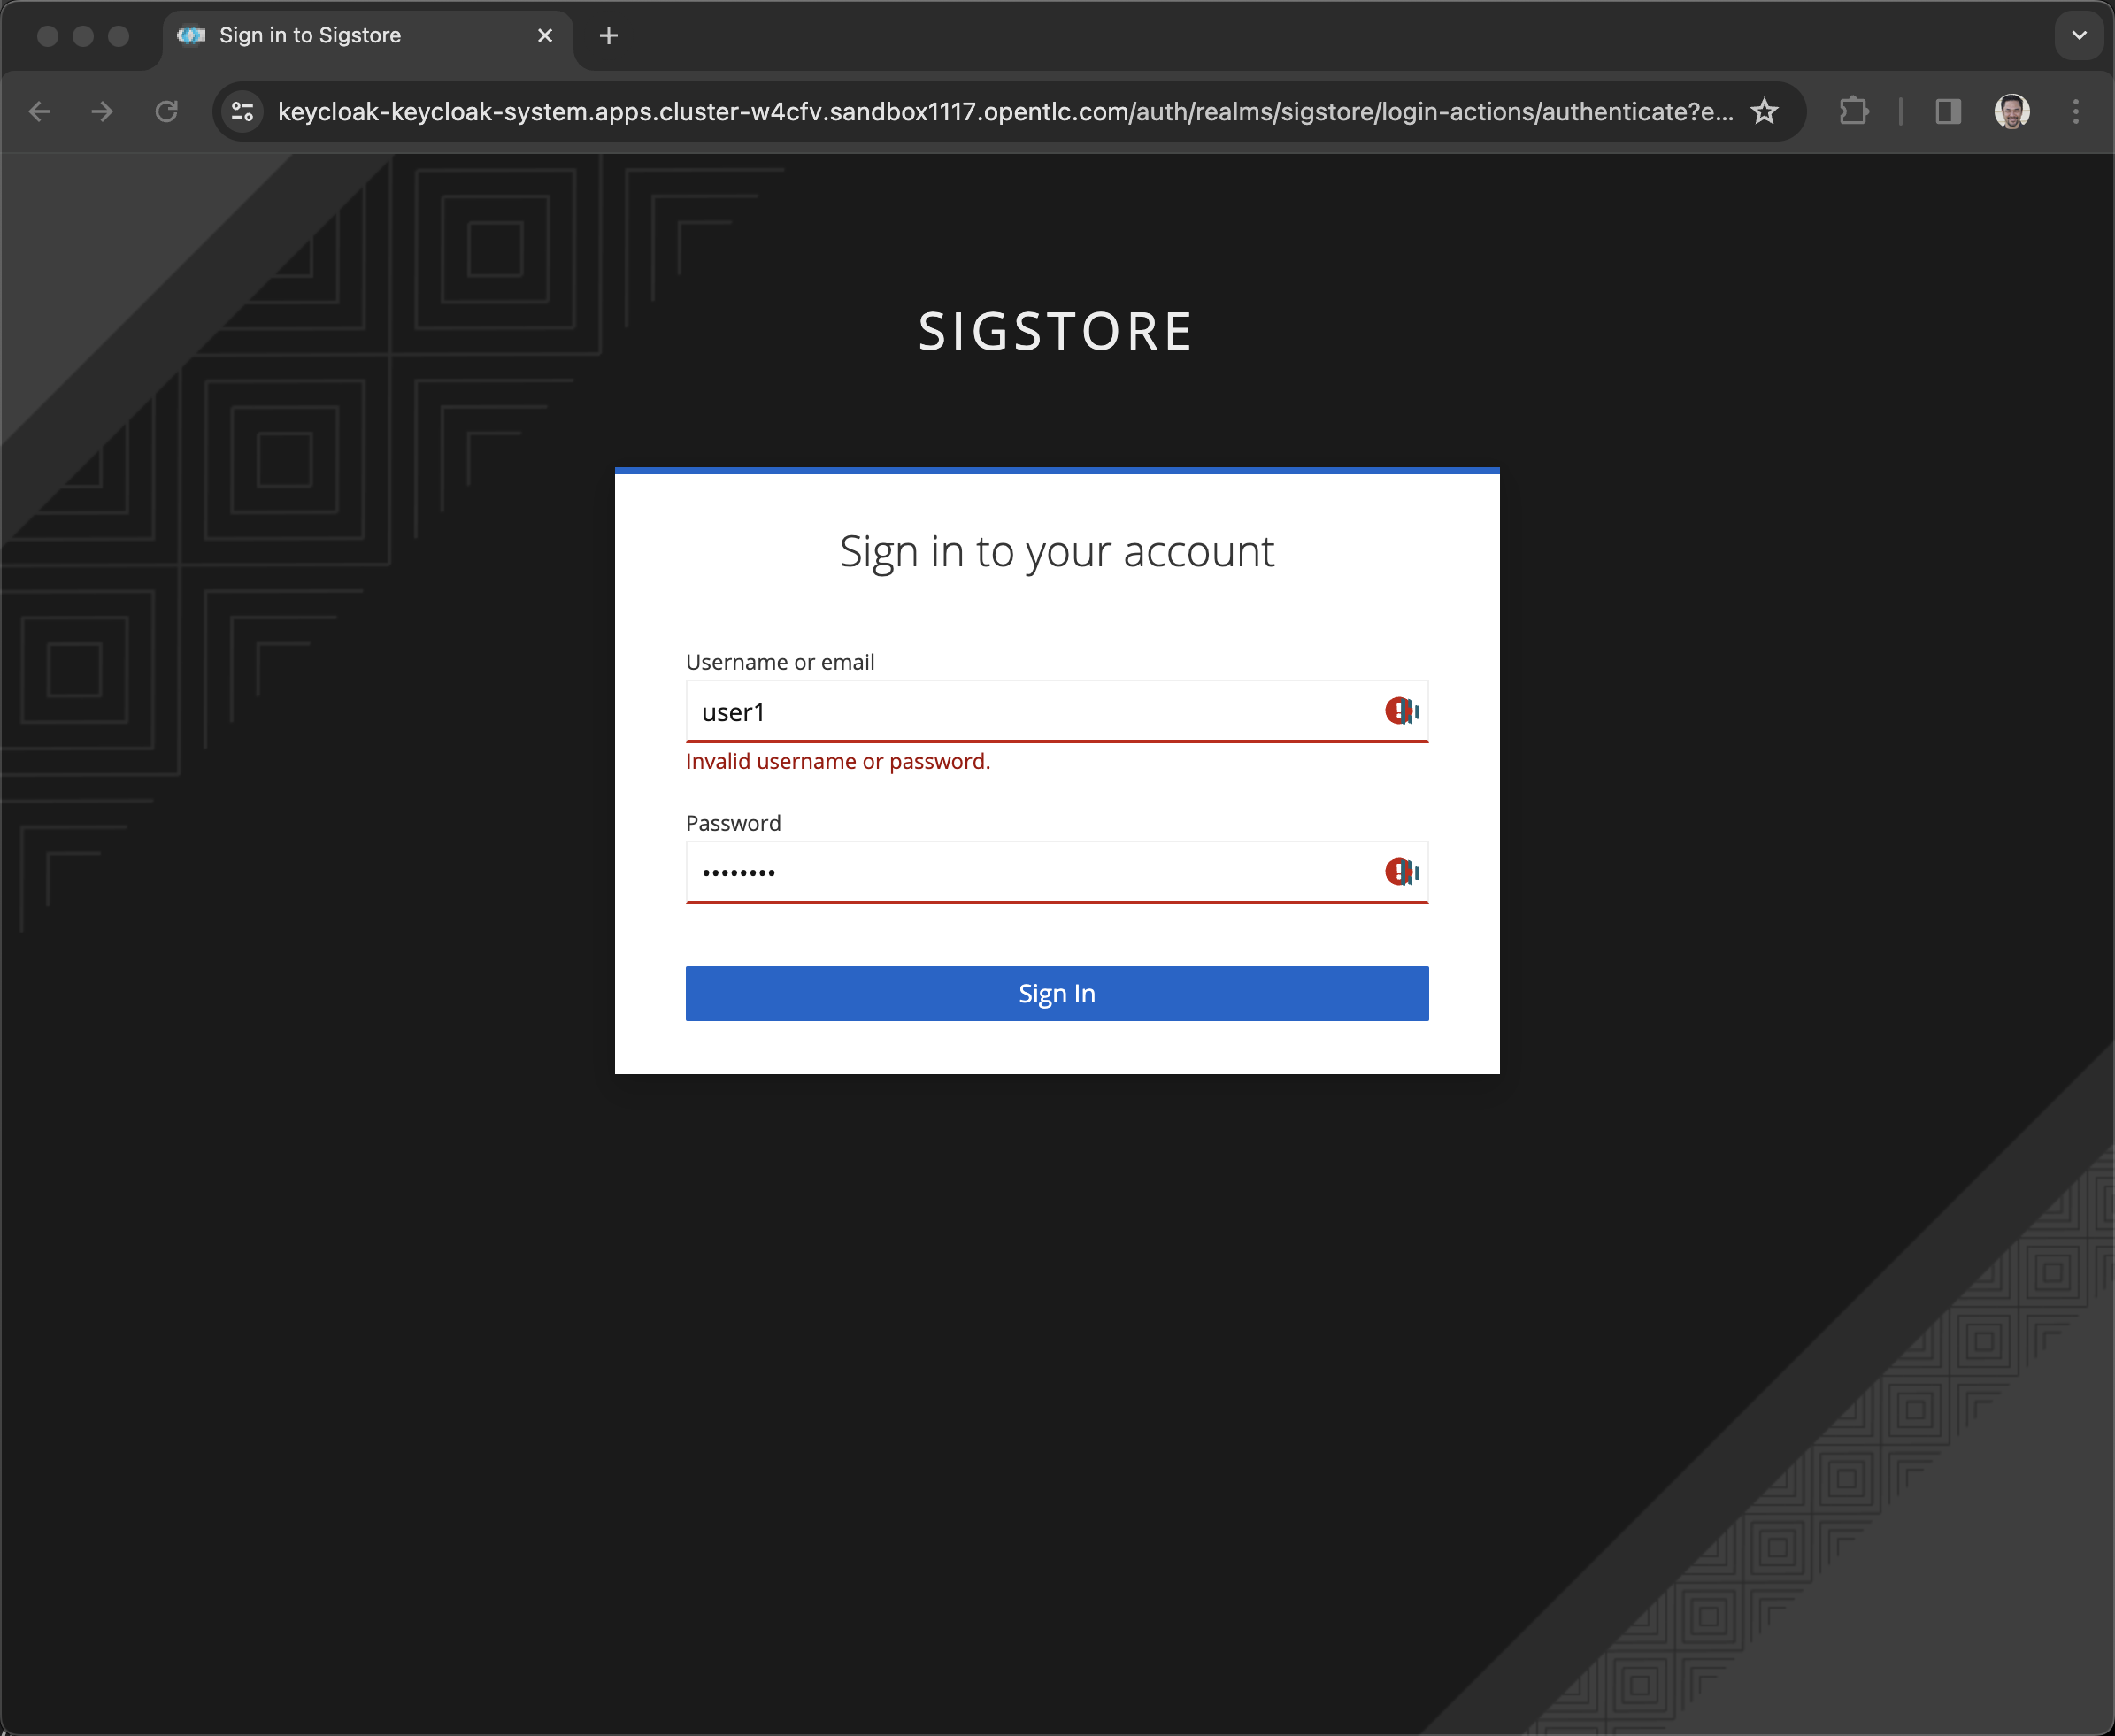Open the Chrome profile avatar
Image resolution: width=2115 pixels, height=1736 pixels.
[x=2011, y=111]
